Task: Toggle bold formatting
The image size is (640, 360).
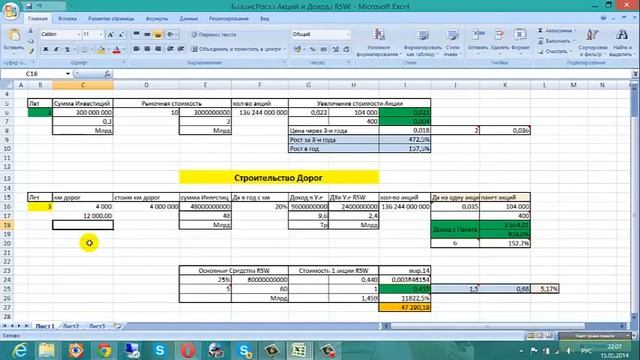Action: [x=46, y=49]
